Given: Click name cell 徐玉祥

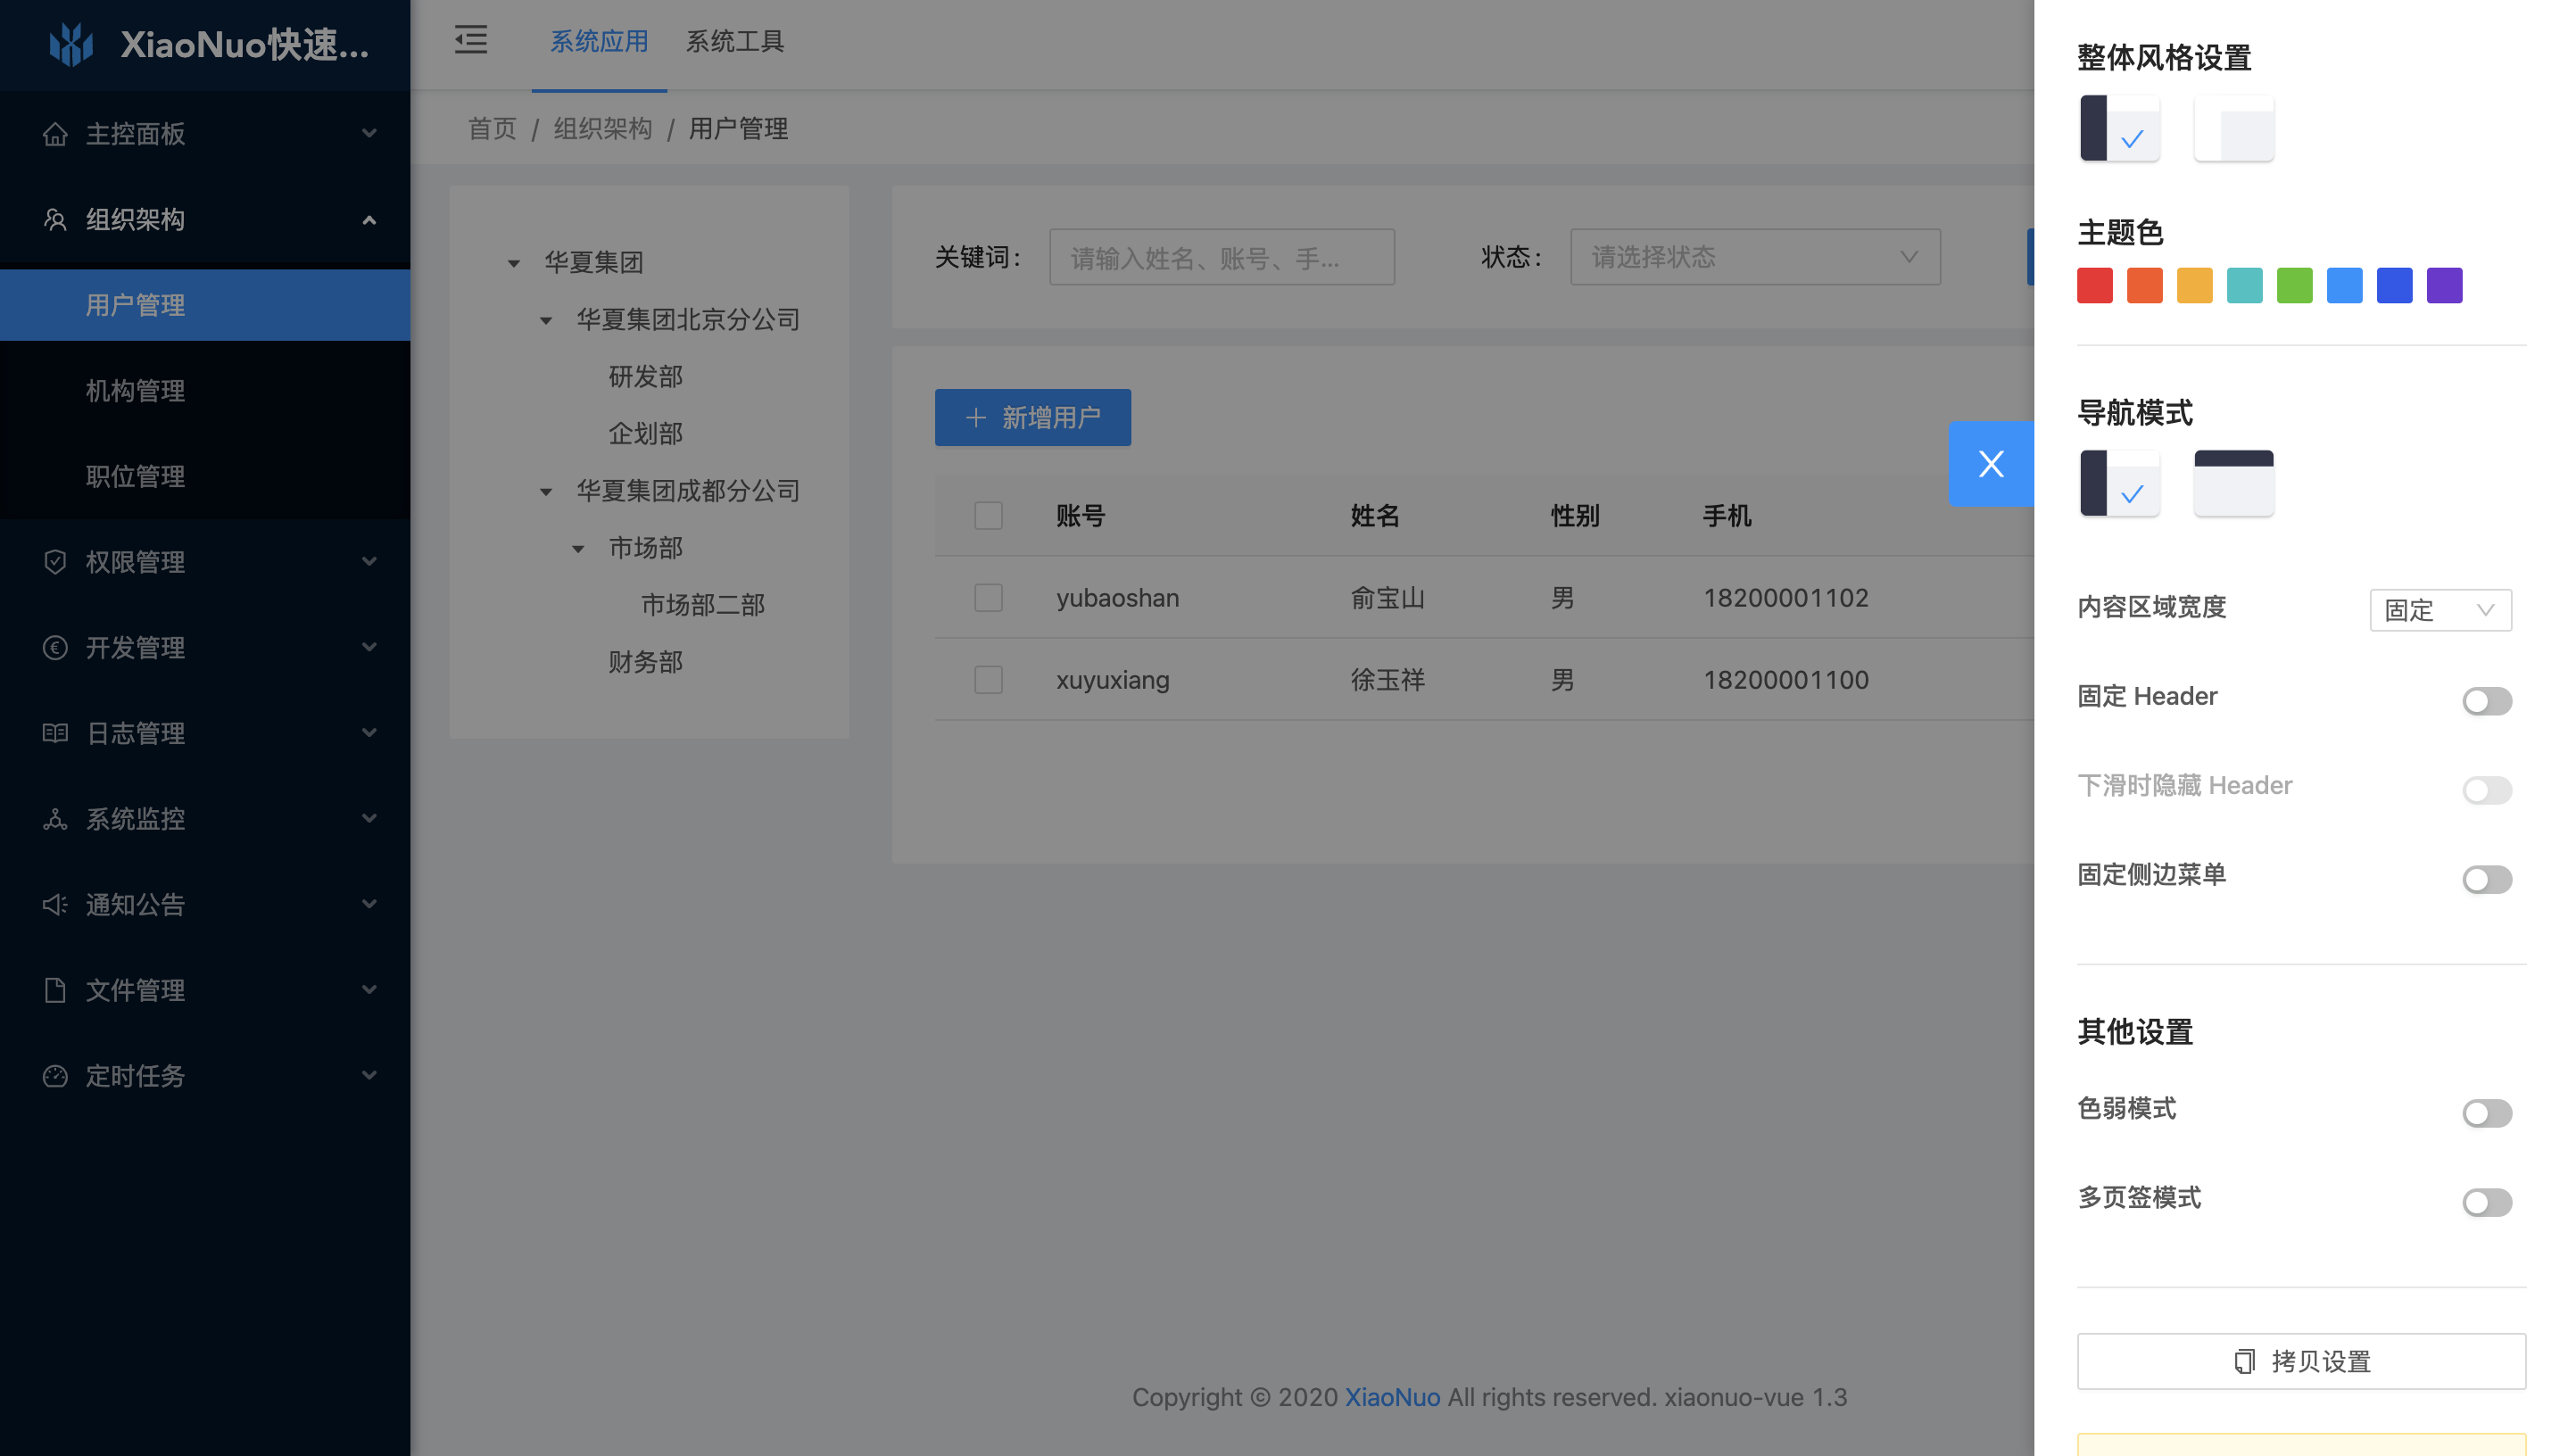Looking at the screenshot, I should [x=1387, y=680].
